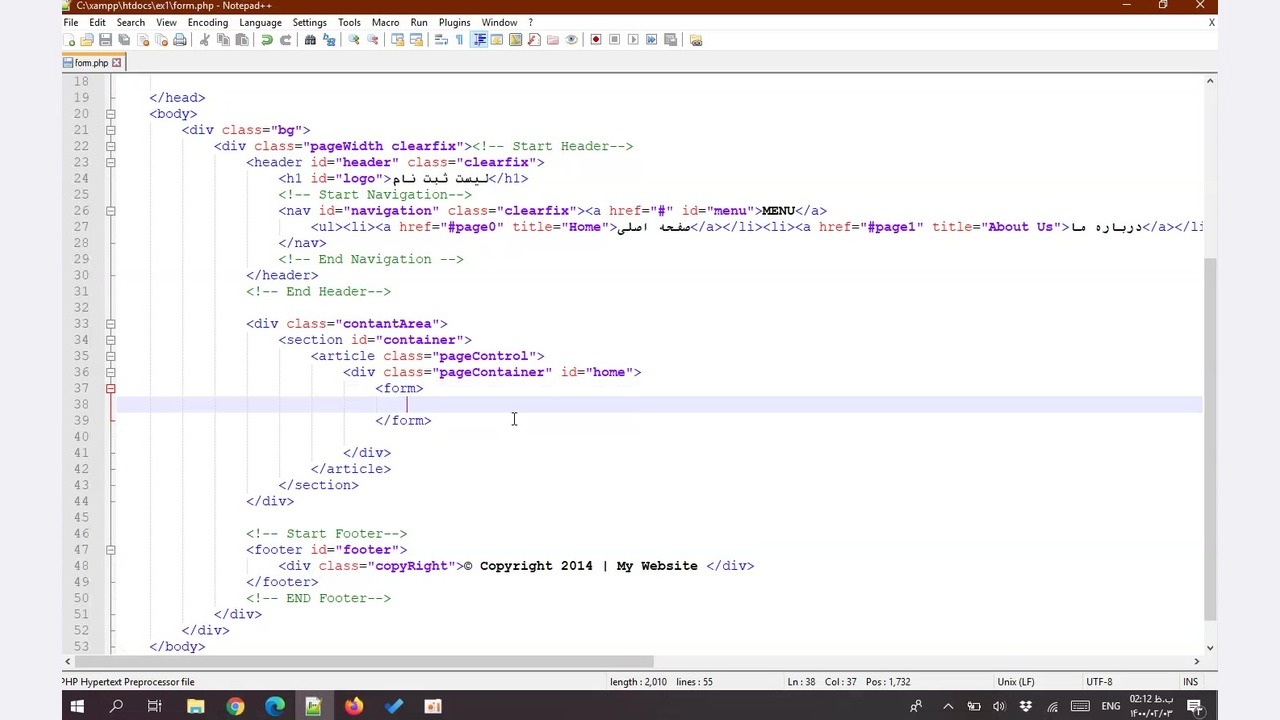Undo the last edit with the green arrow
Screen dimensions: 1280x720
click(x=266, y=40)
